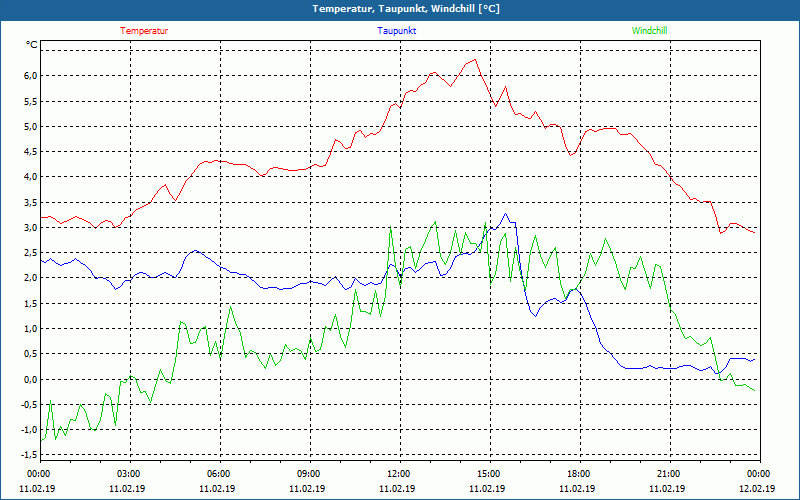Click the 1,5 y-axis value
The height and width of the screenshot is (500, 800).
click(31, 304)
